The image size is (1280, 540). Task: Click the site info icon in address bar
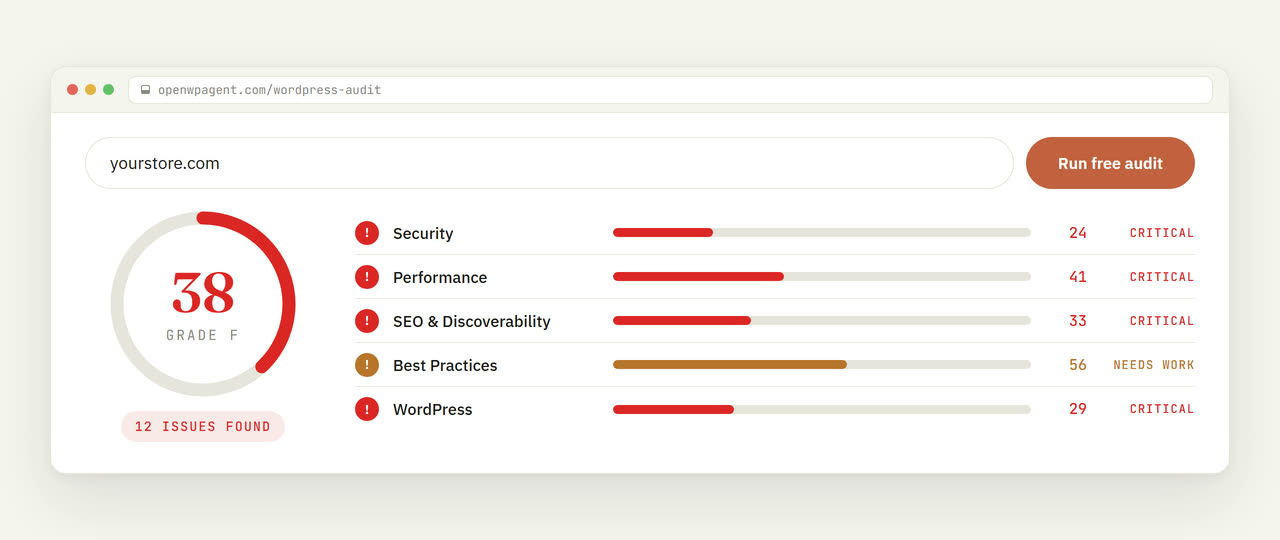coord(145,90)
